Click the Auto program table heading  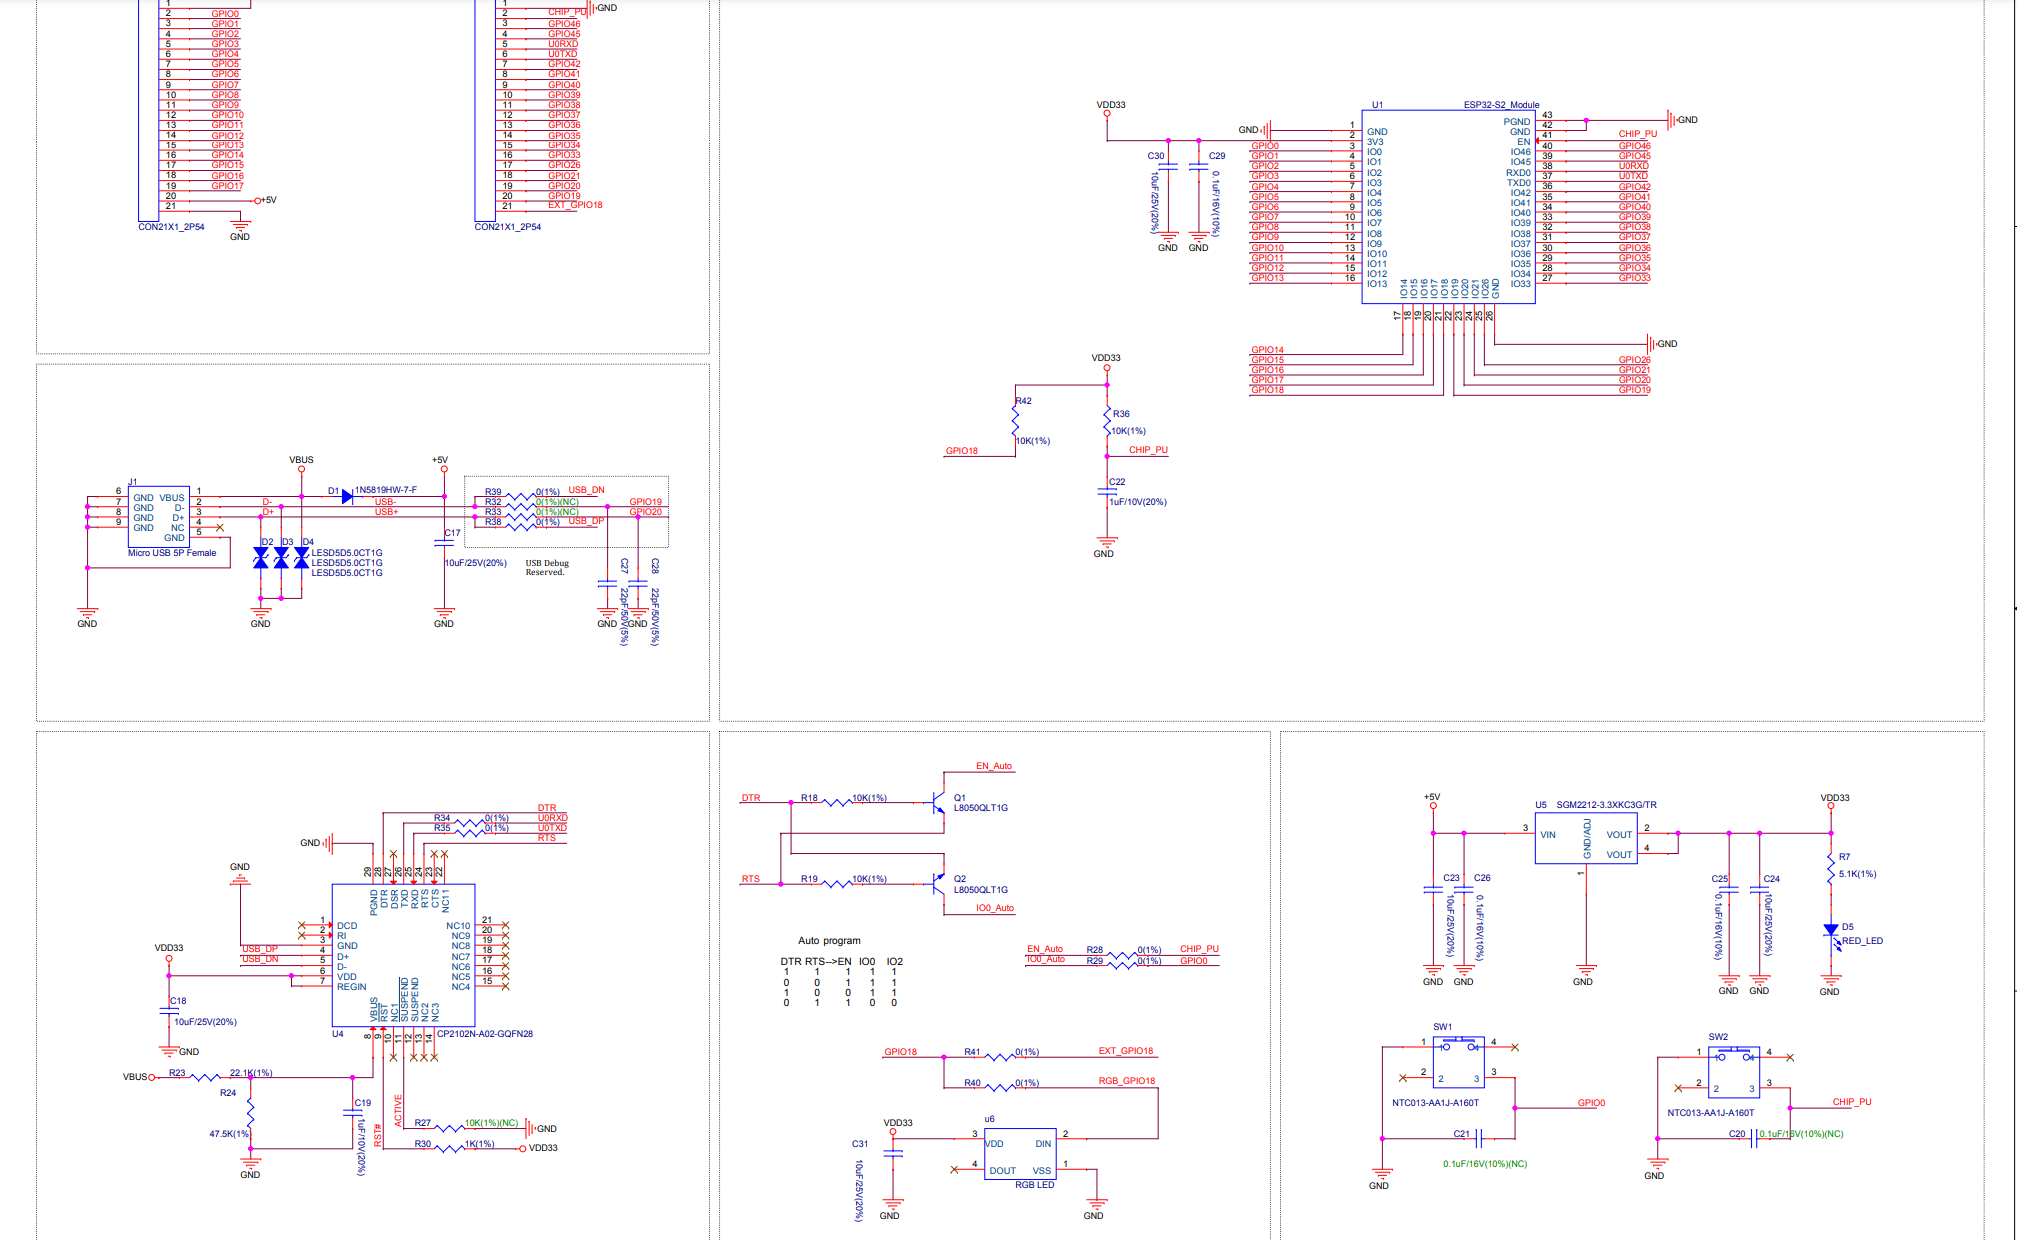[x=828, y=941]
